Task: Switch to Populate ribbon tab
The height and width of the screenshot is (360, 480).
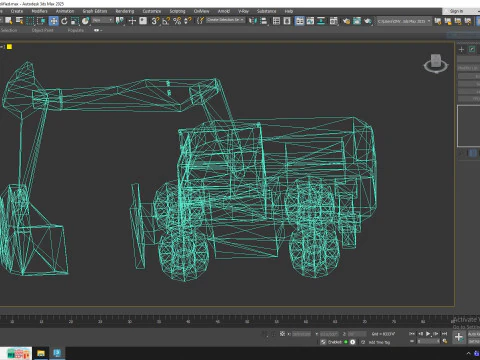Action: (x=76, y=30)
